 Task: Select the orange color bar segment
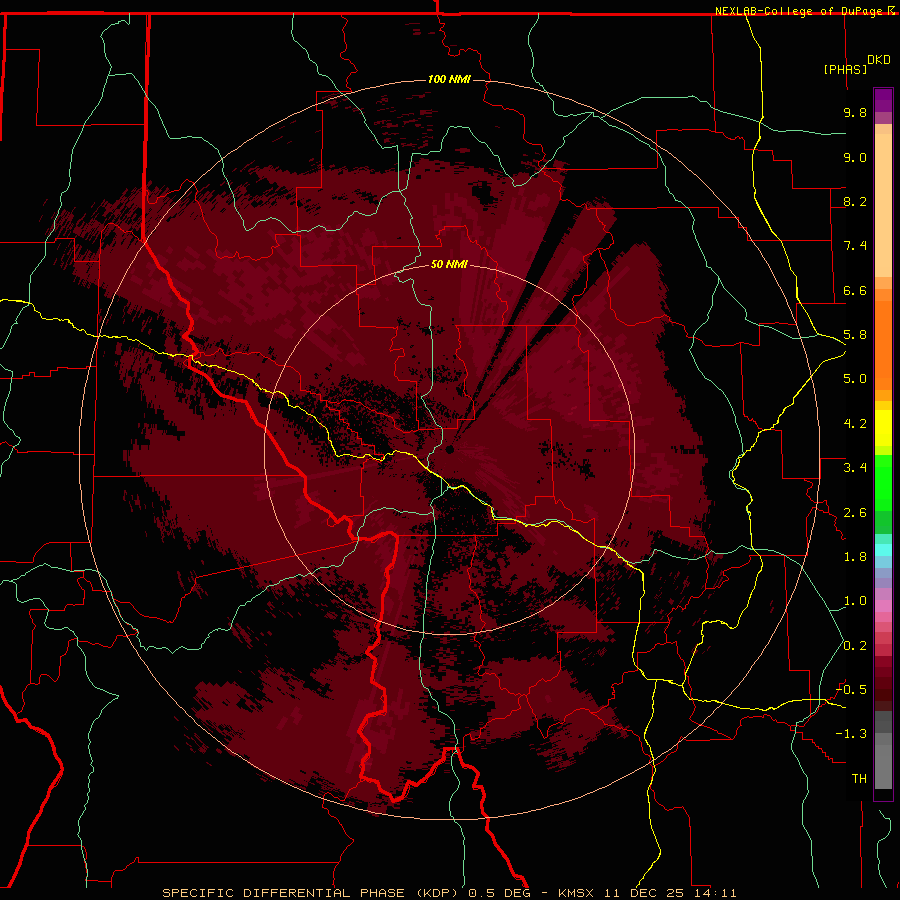(x=883, y=346)
